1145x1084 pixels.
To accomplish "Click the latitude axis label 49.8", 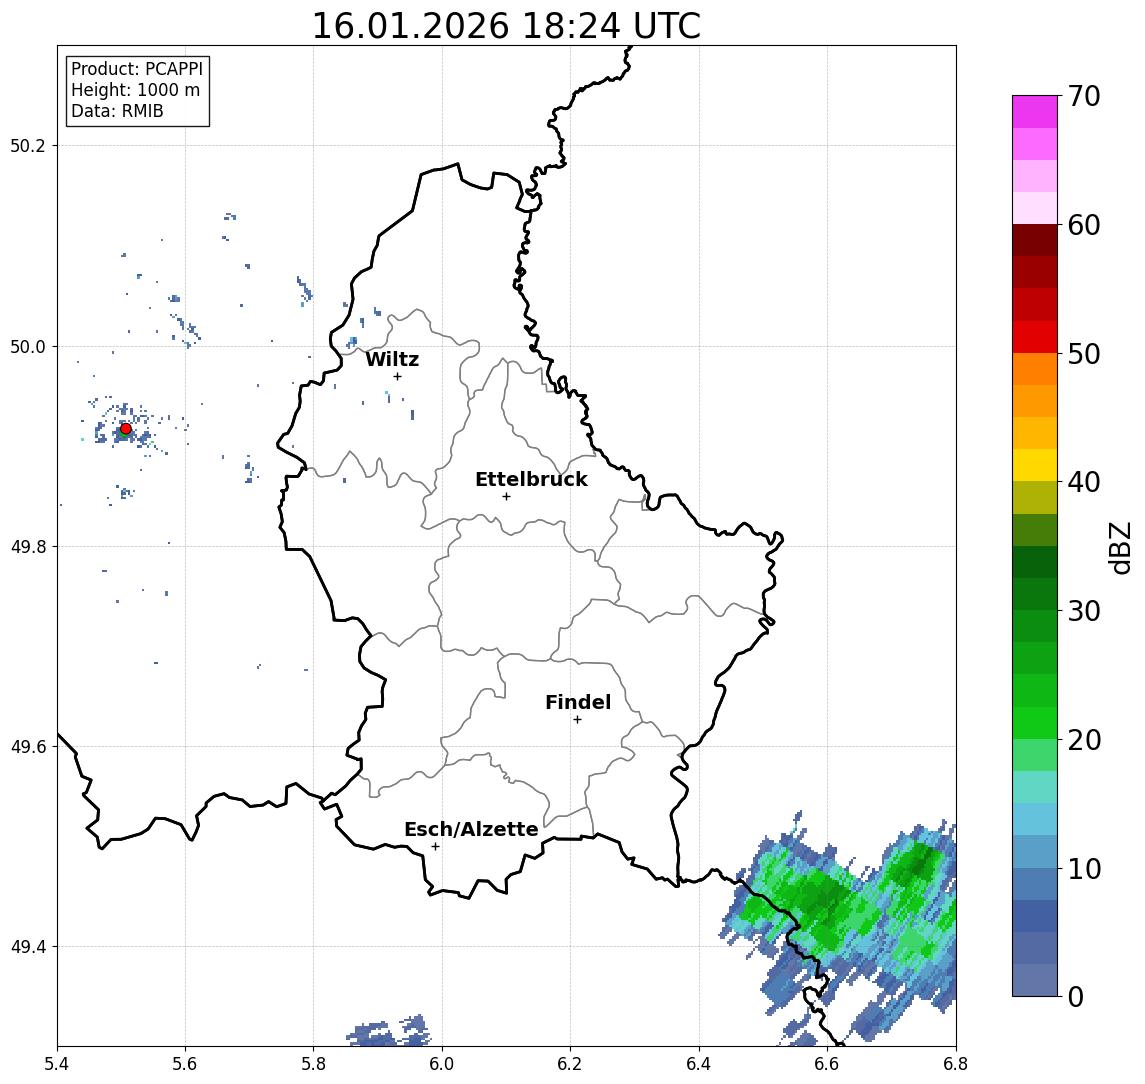I will (x=28, y=546).
